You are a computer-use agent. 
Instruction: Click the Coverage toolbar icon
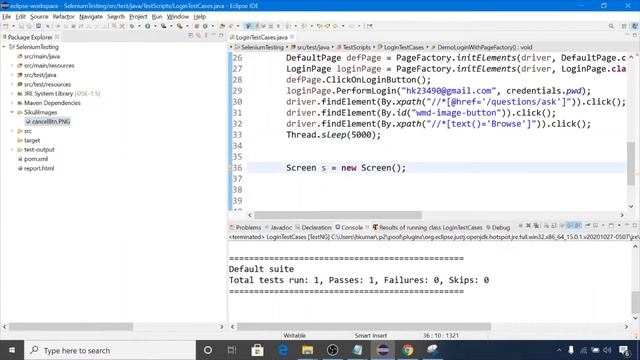pos(163,26)
